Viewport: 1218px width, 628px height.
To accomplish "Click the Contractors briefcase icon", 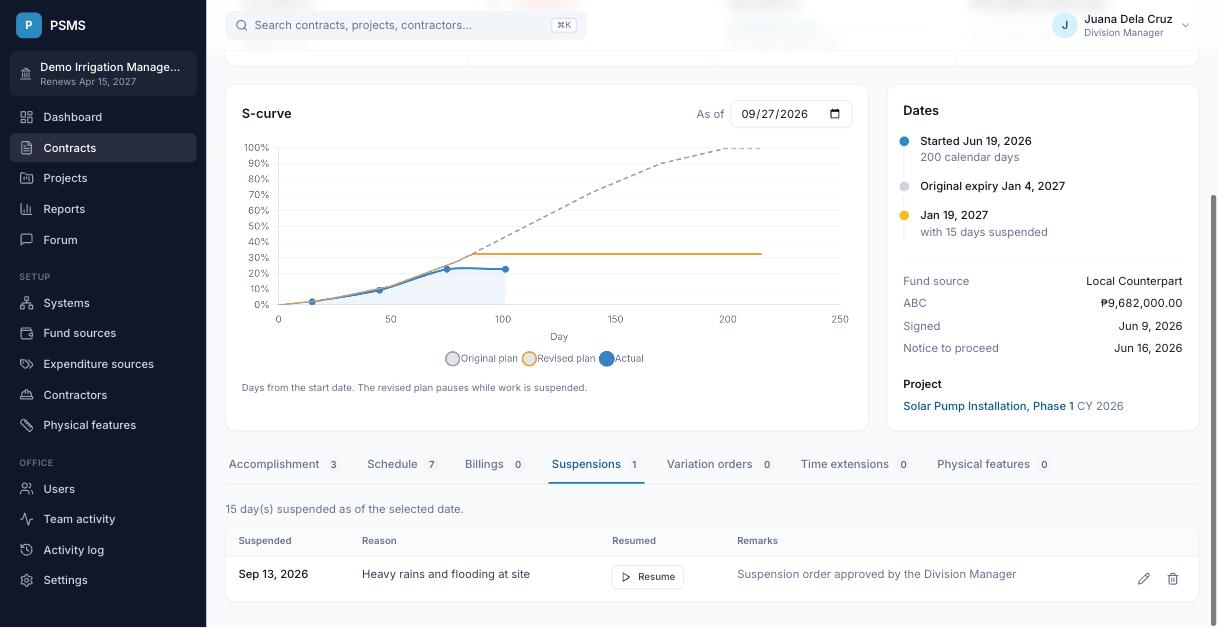I will click(27, 395).
